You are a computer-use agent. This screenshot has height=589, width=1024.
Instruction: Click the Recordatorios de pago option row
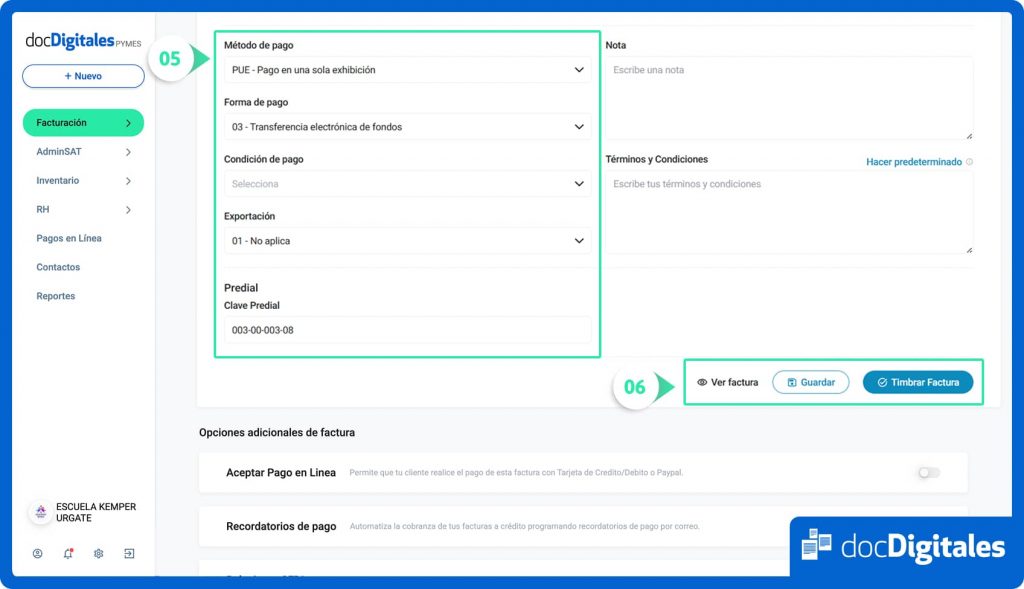pos(583,526)
